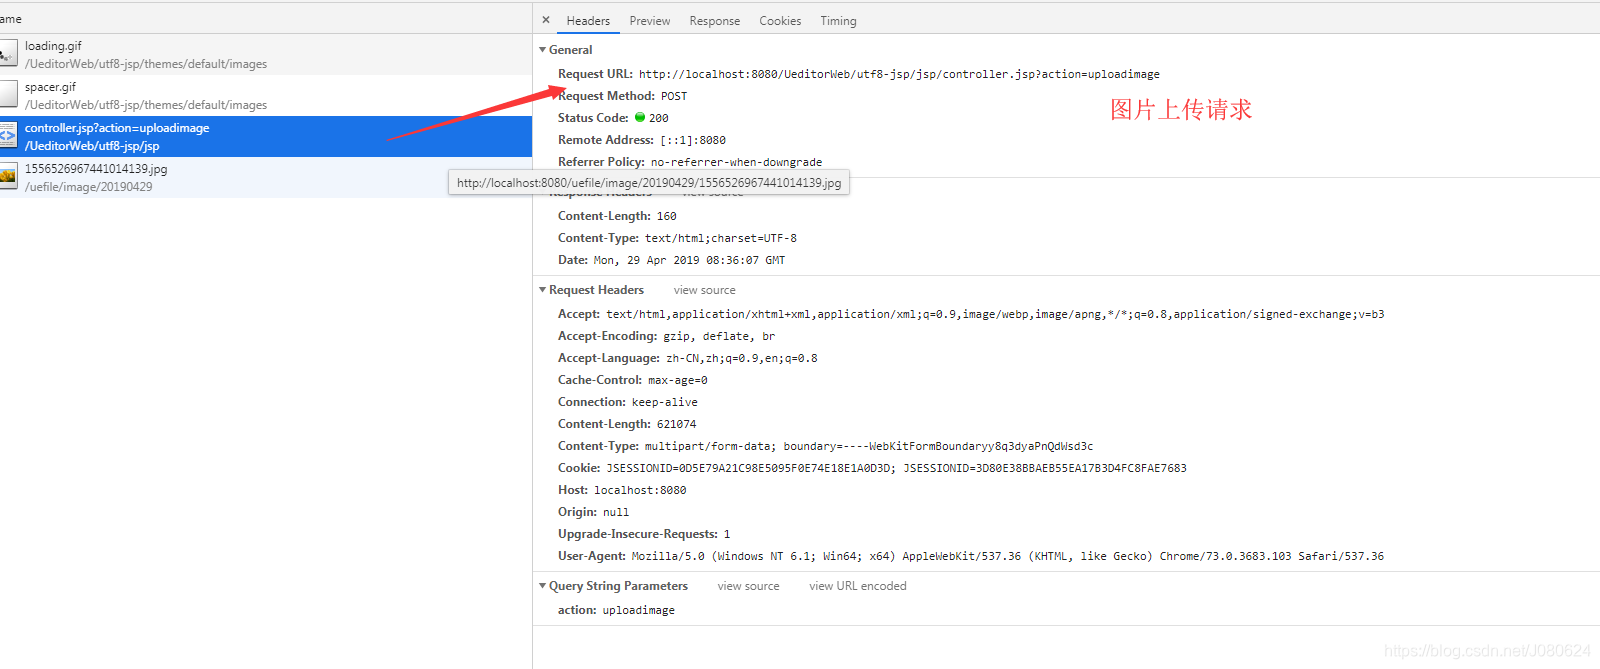Viewport: 1600px width, 669px height.
Task: Click the Request Method POST value
Action: click(674, 96)
